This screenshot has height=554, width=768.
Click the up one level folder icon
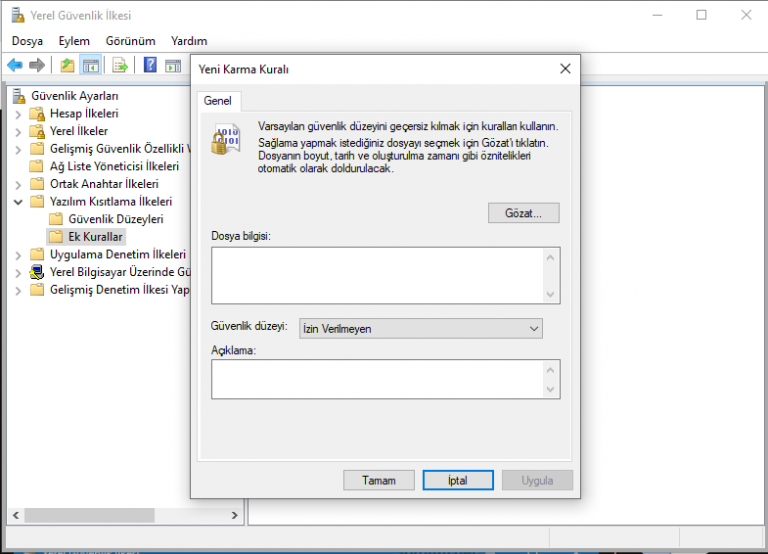point(67,65)
